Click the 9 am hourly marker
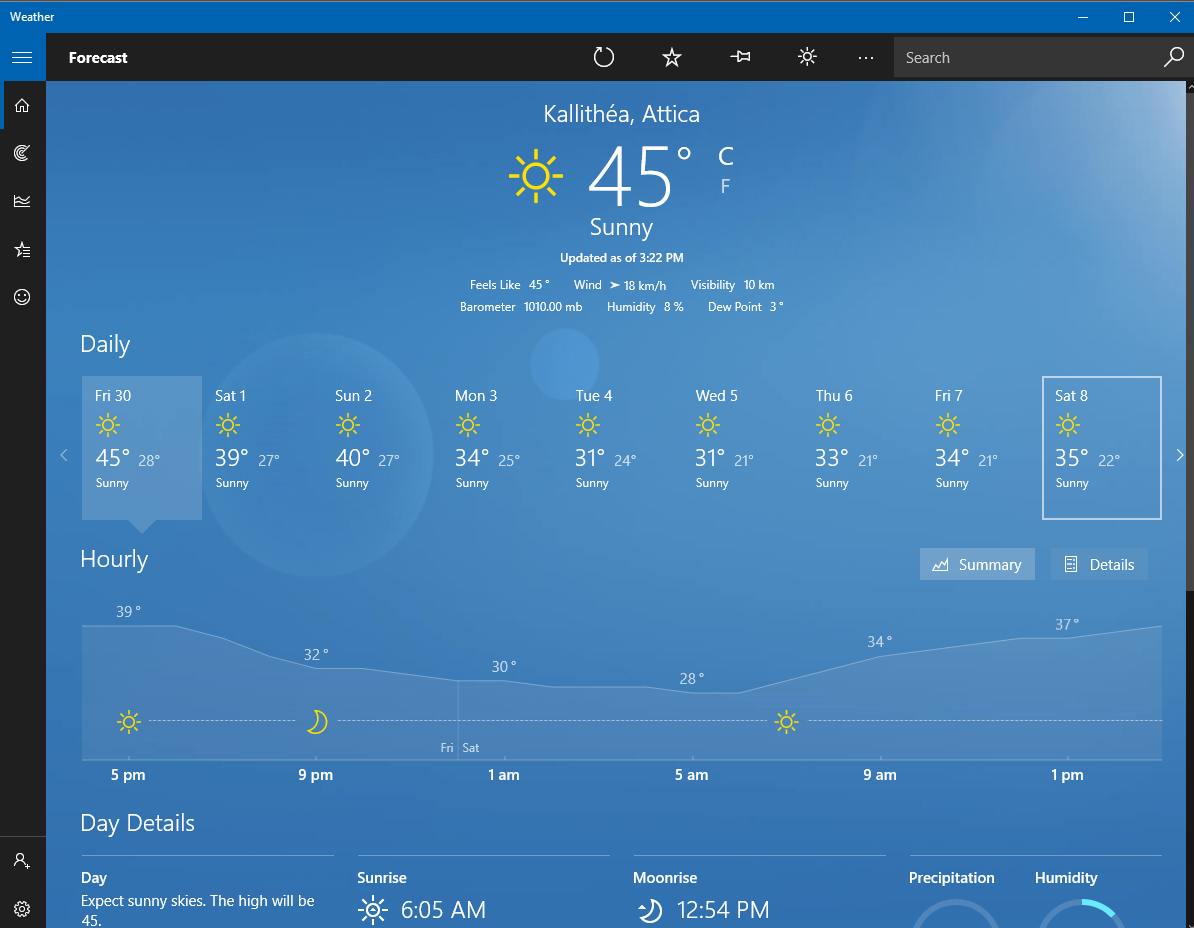Viewport: 1194px width, 928px height. (880, 775)
